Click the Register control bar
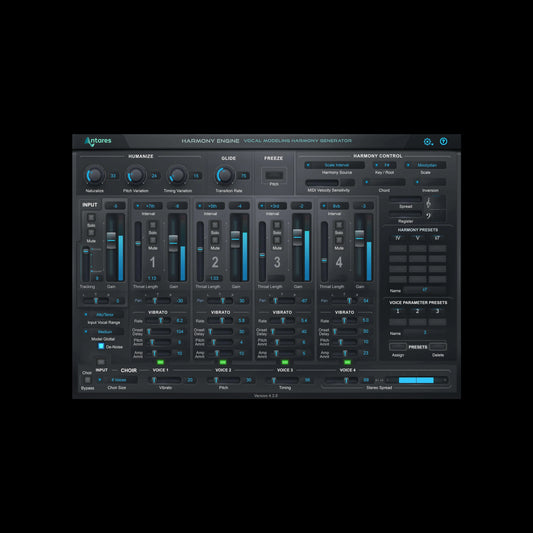Screen dimensions: 533x533 [x=406, y=214]
